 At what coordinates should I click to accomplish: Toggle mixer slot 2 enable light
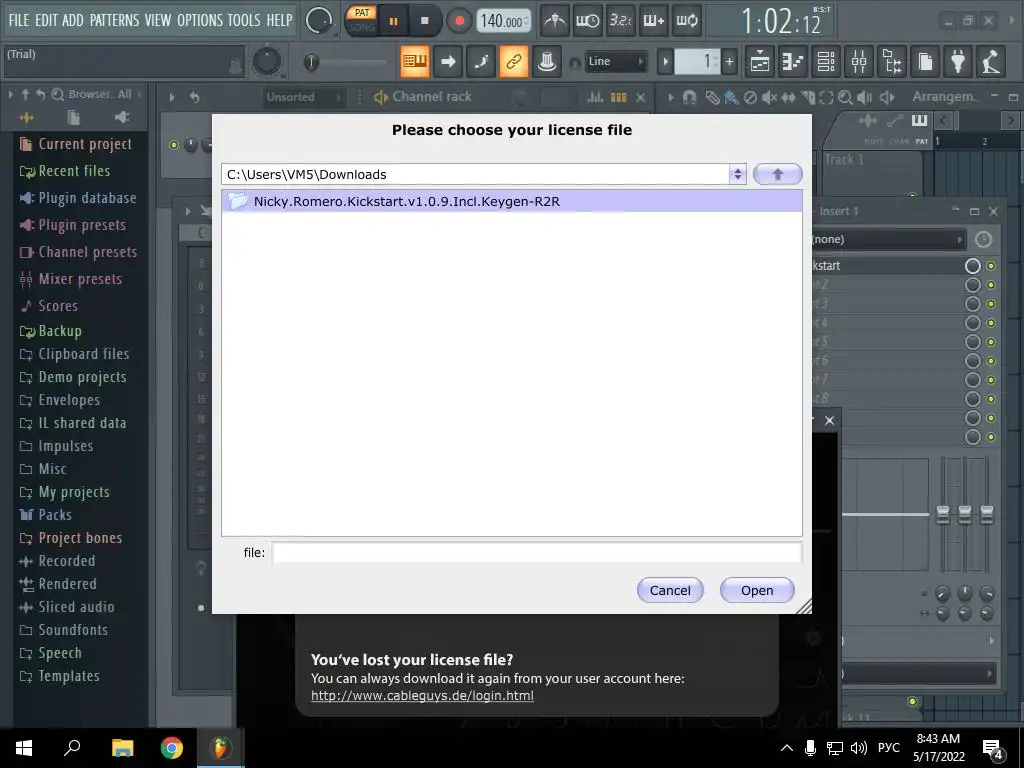[991, 285]
